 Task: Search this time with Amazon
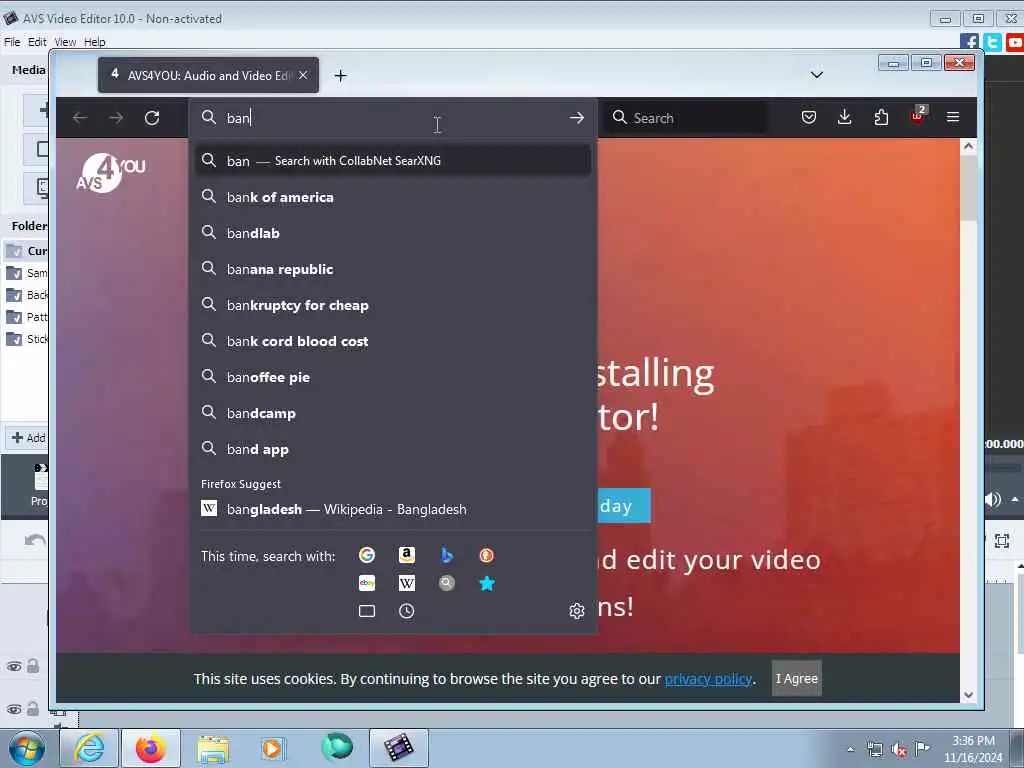tap(407, 555)
